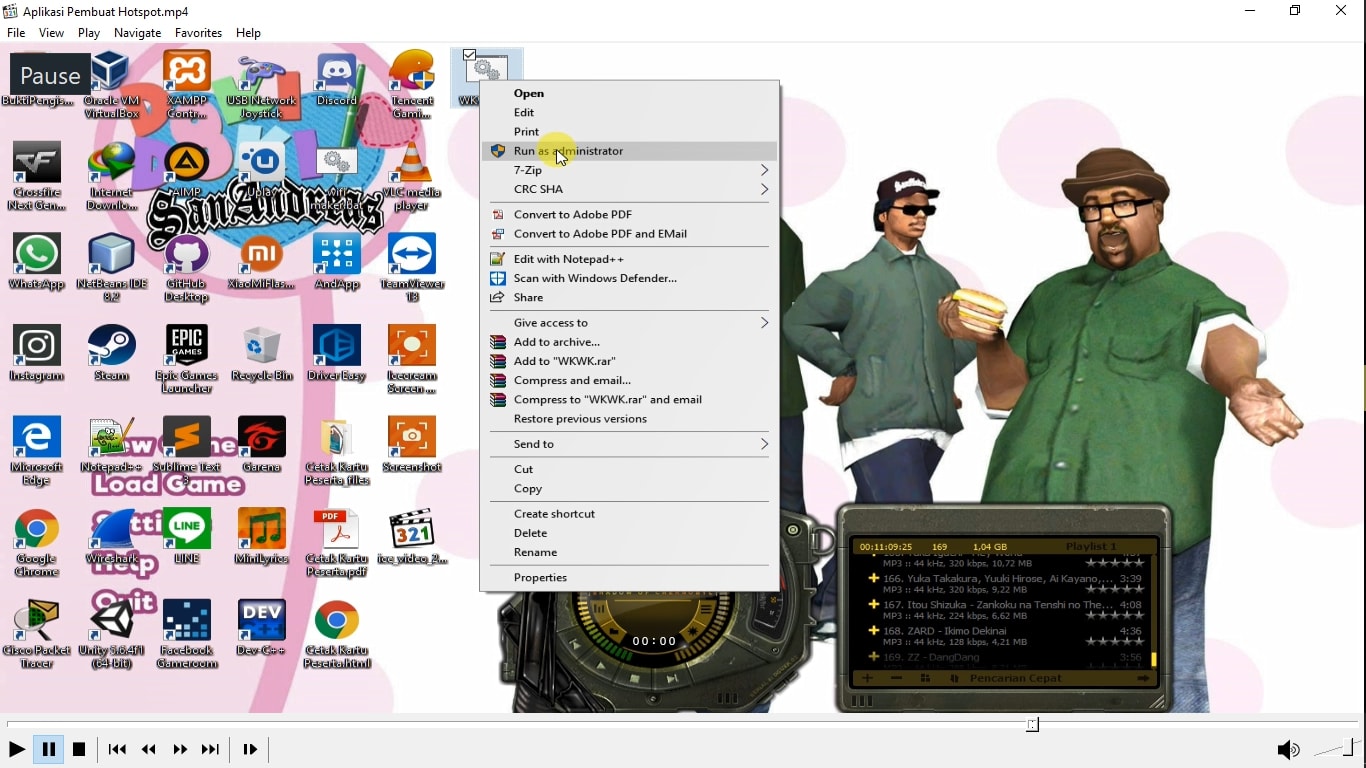Open the Help menu

click(x=248, y=33)
